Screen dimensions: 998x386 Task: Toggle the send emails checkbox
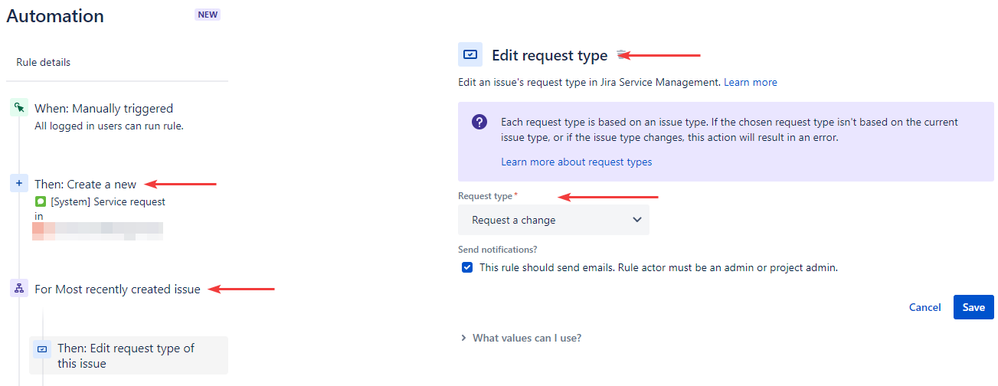click(x=468, y=268)
